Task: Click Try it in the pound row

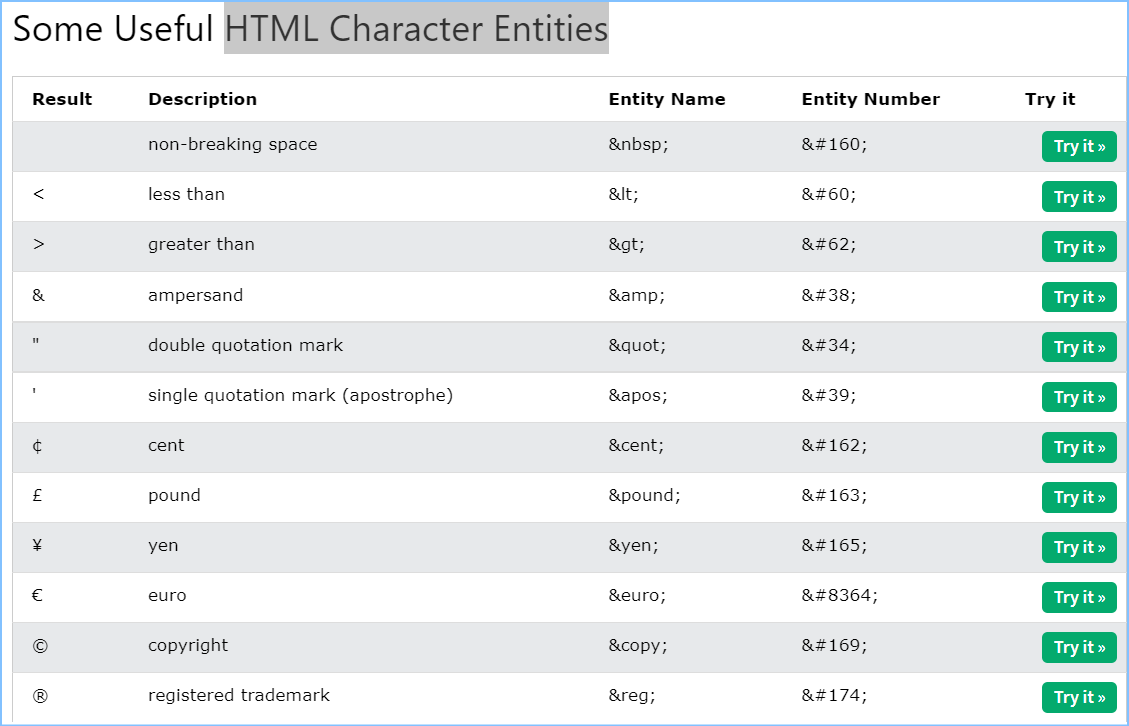Action: tap(1079, 497)
